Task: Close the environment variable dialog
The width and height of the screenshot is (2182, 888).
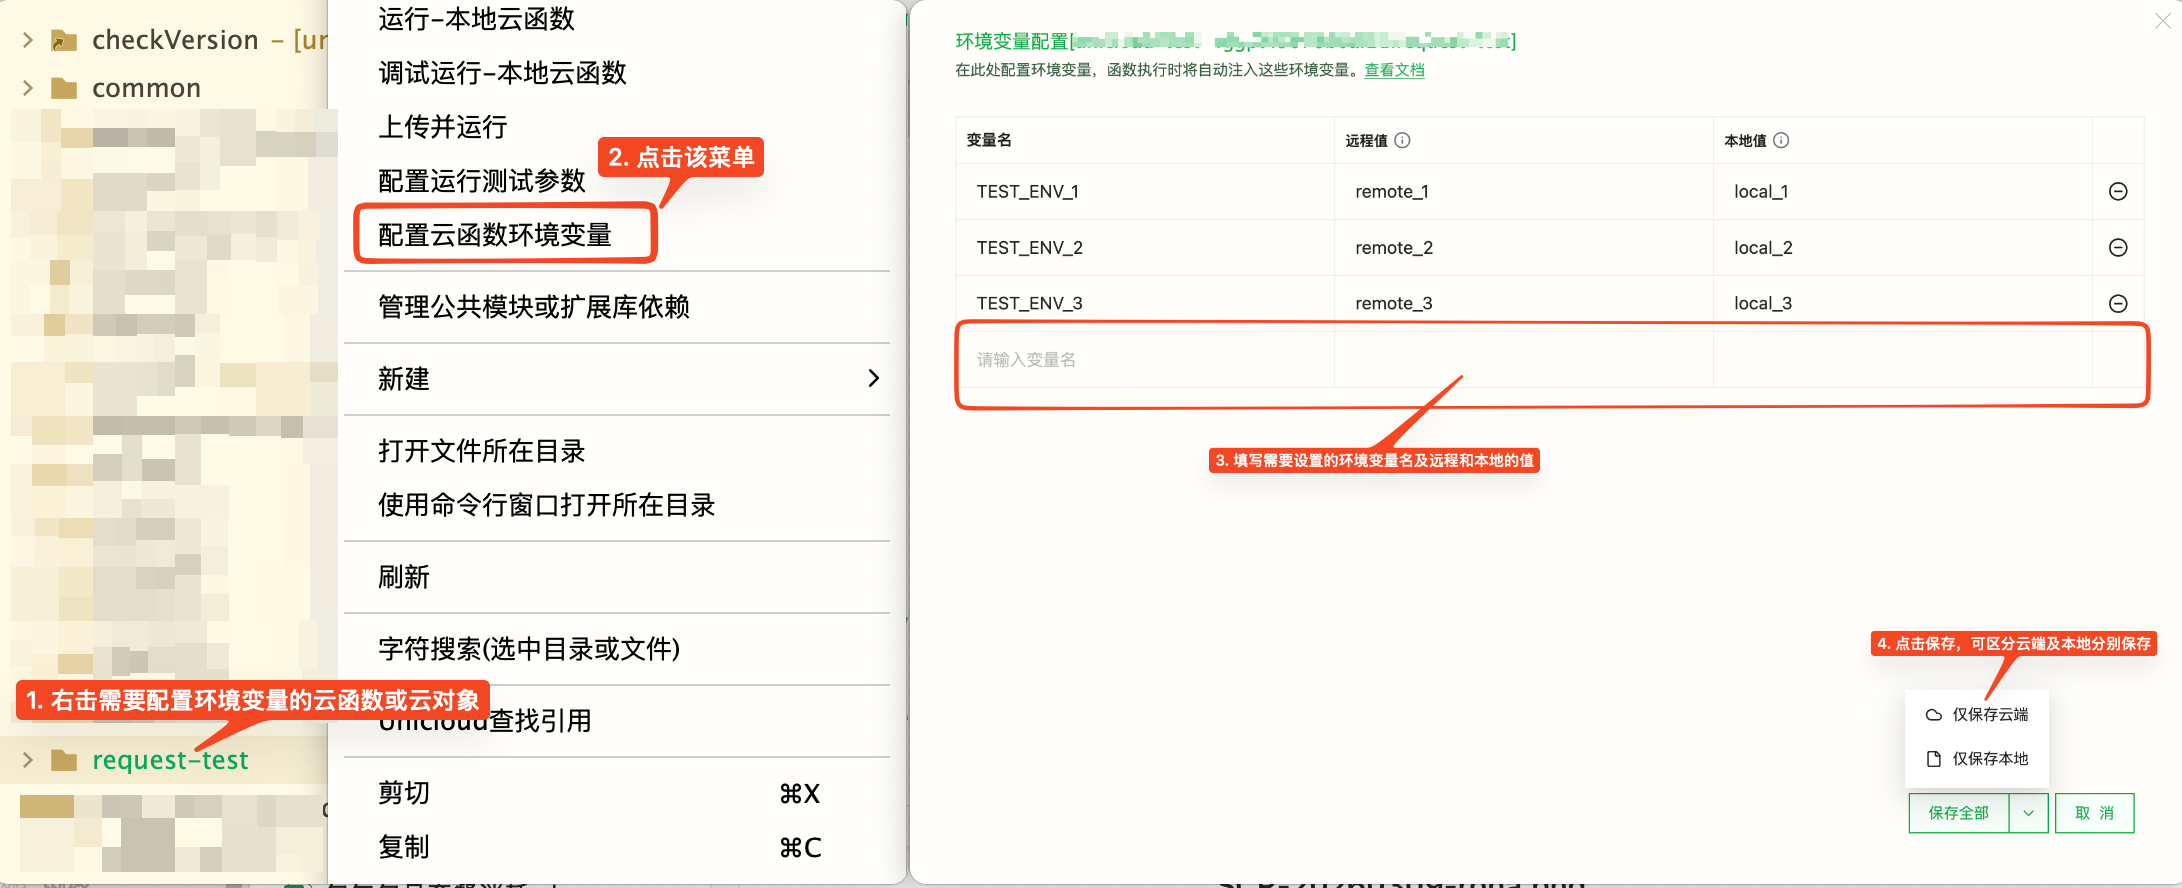Action: (x=2162, y=21)
